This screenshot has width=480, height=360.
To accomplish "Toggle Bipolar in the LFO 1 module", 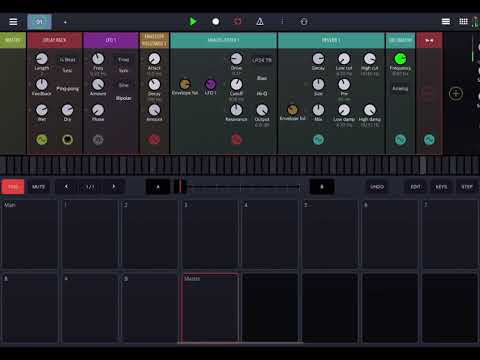I will 123,98.
